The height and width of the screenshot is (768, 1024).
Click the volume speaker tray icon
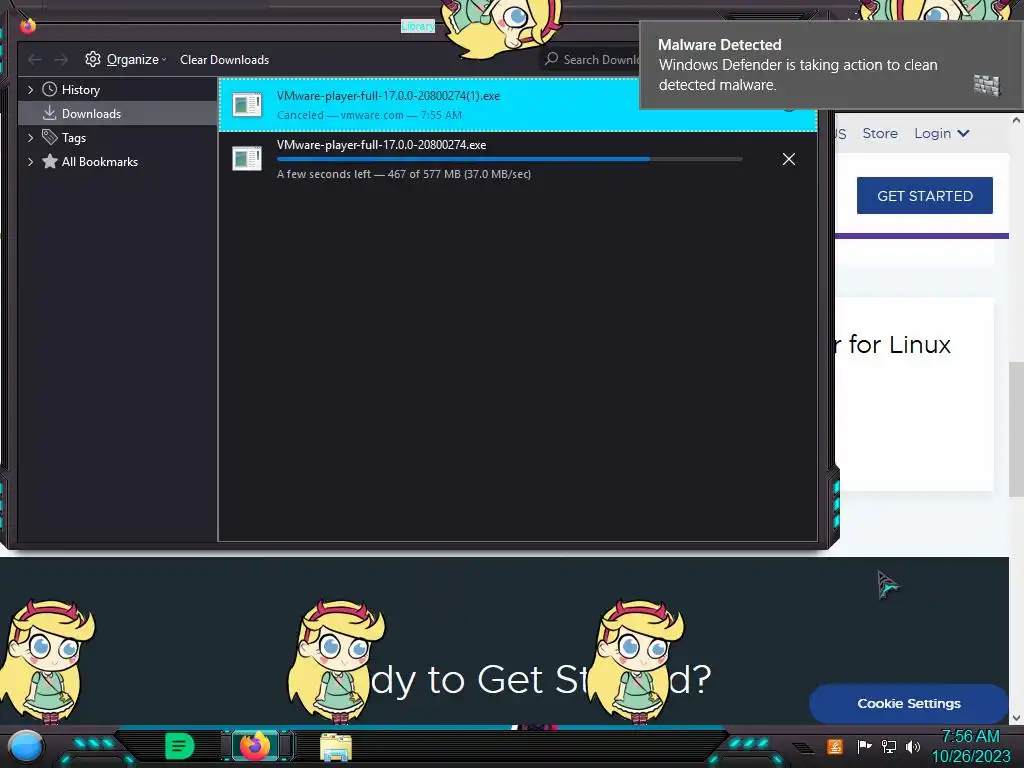[x=912, y=746]
